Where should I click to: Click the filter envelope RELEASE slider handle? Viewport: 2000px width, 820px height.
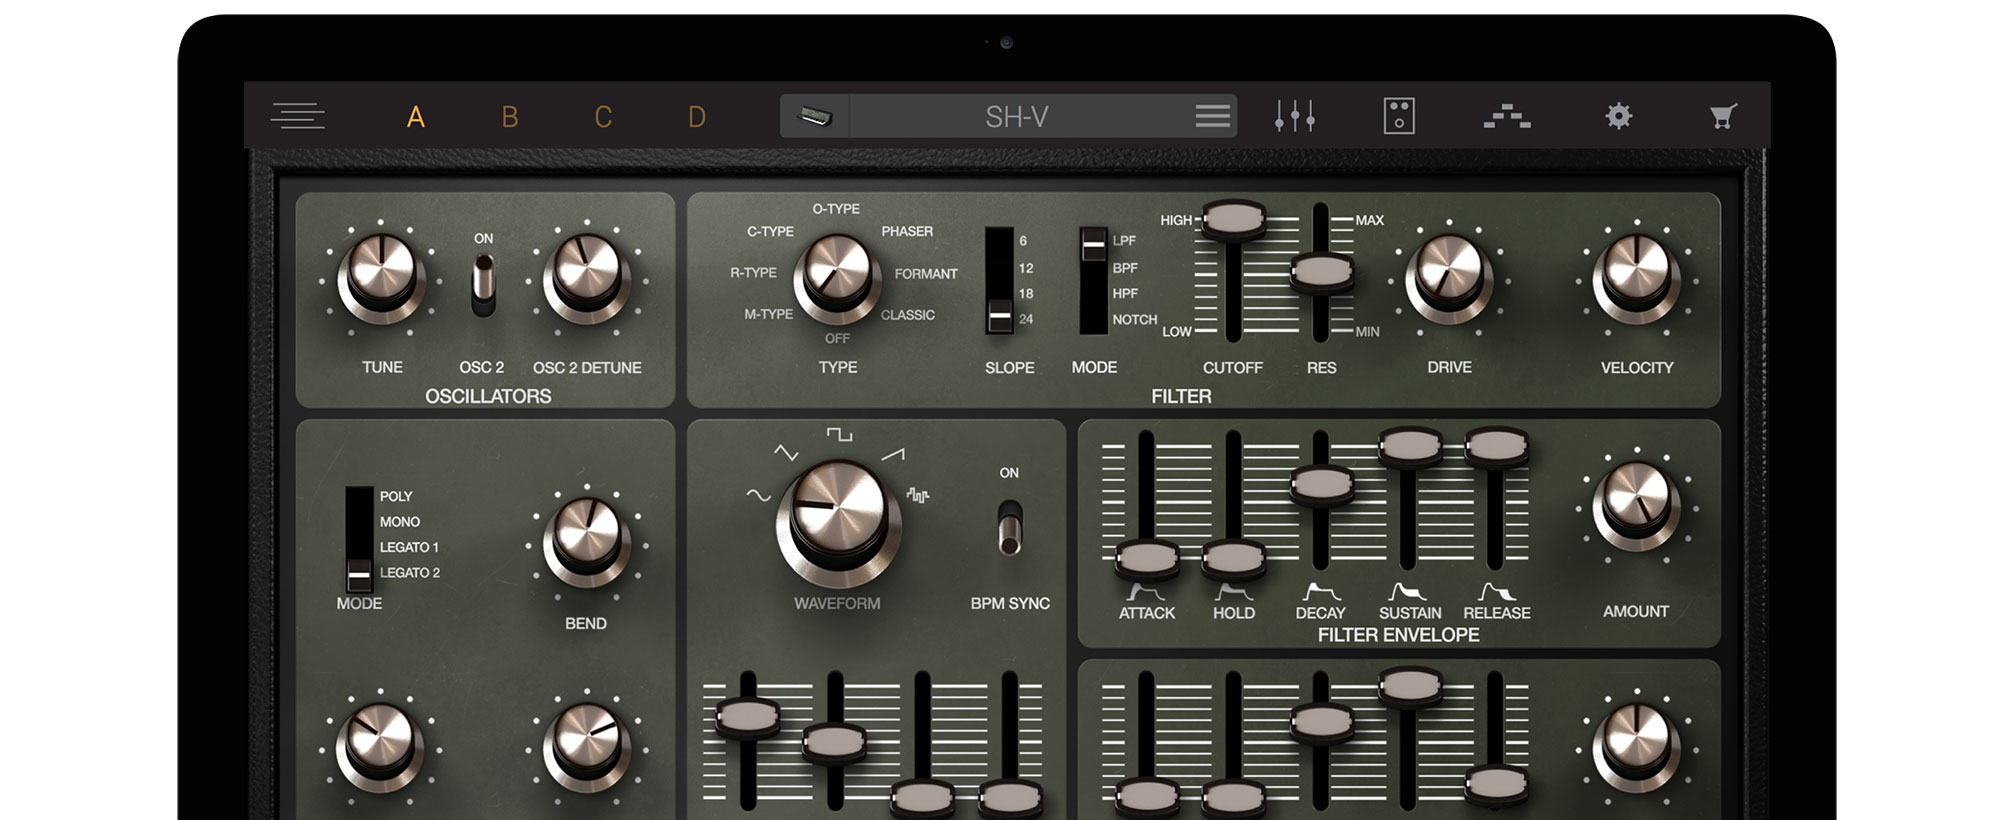[1496, 445]
